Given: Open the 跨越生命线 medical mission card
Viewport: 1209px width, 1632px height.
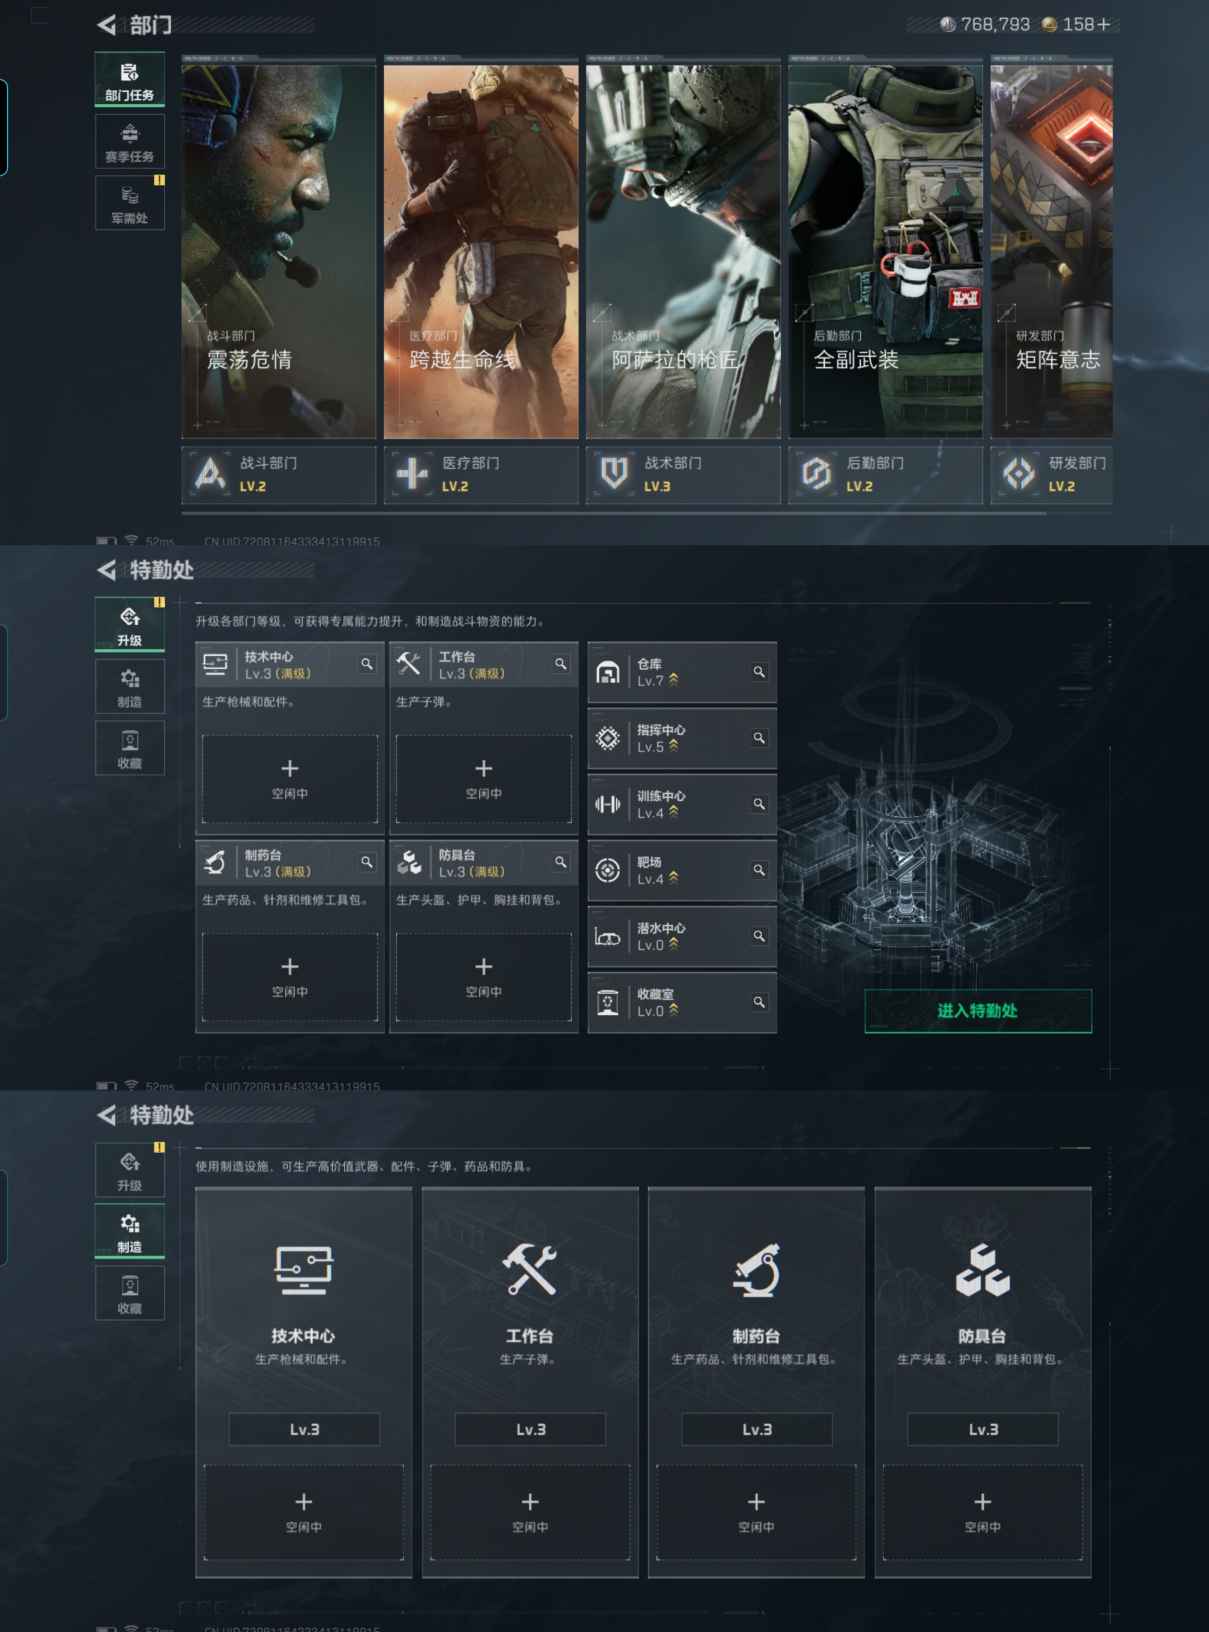Looking at the screenshot, I should coord(480,250).
